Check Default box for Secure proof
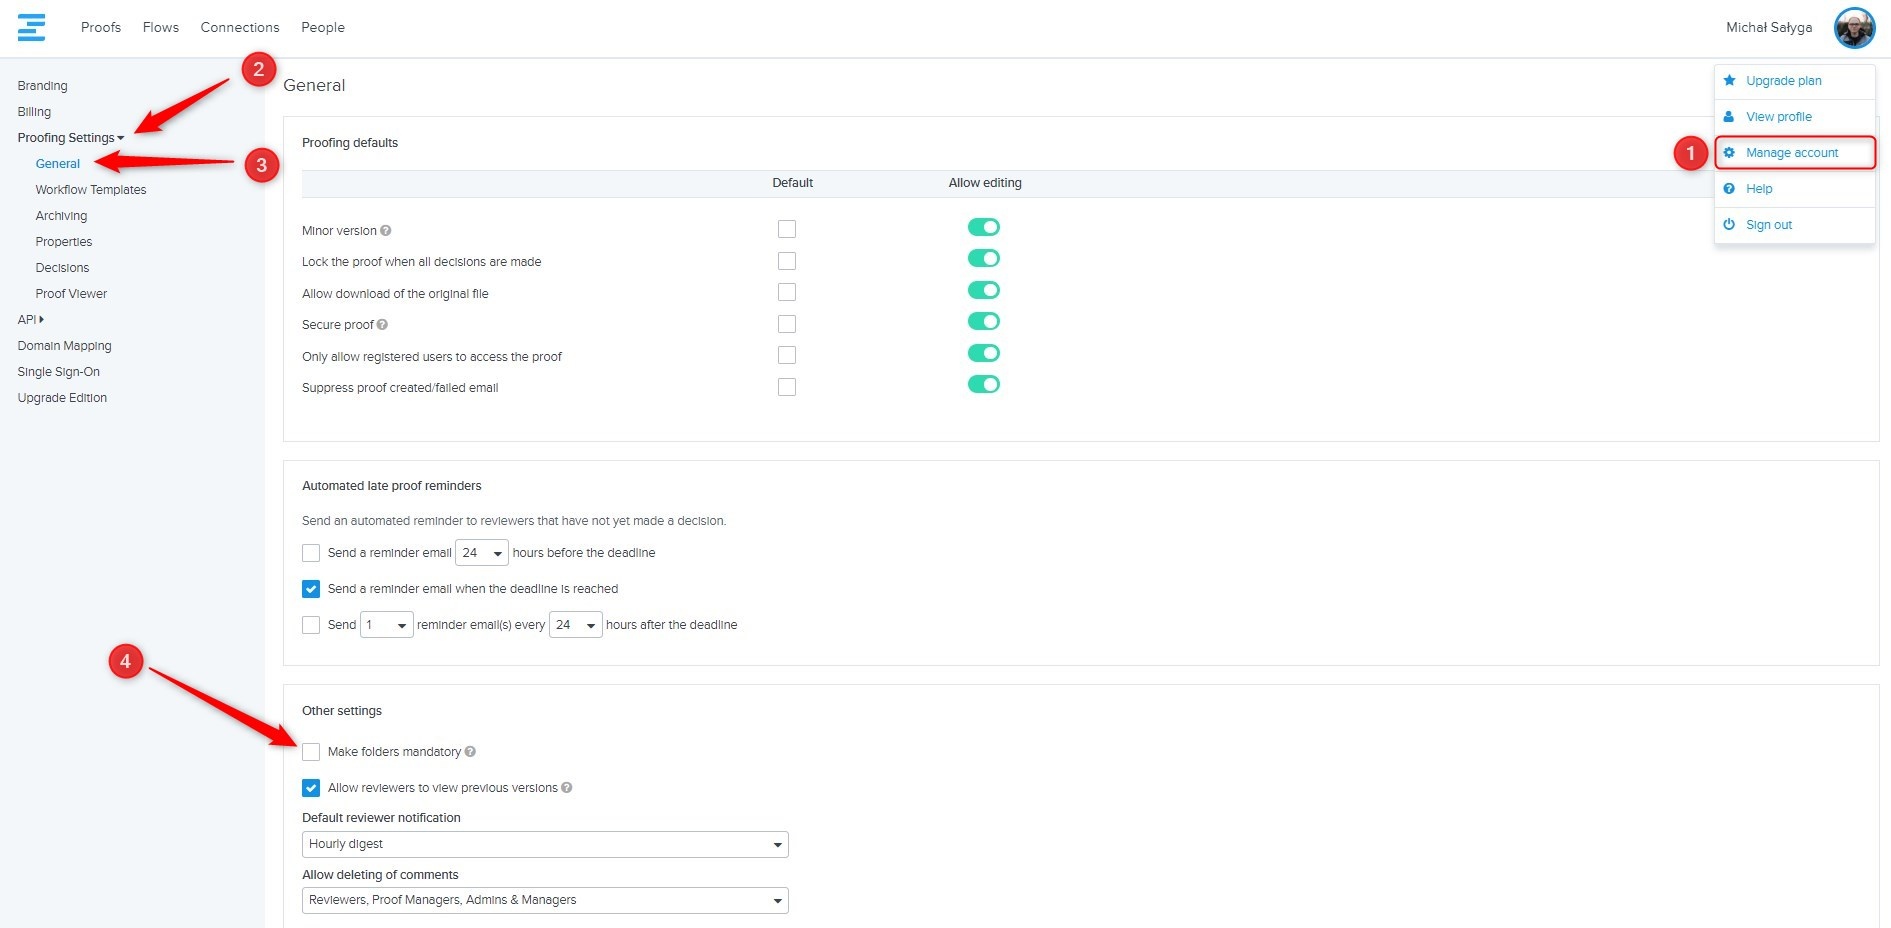 click(787, 324)
